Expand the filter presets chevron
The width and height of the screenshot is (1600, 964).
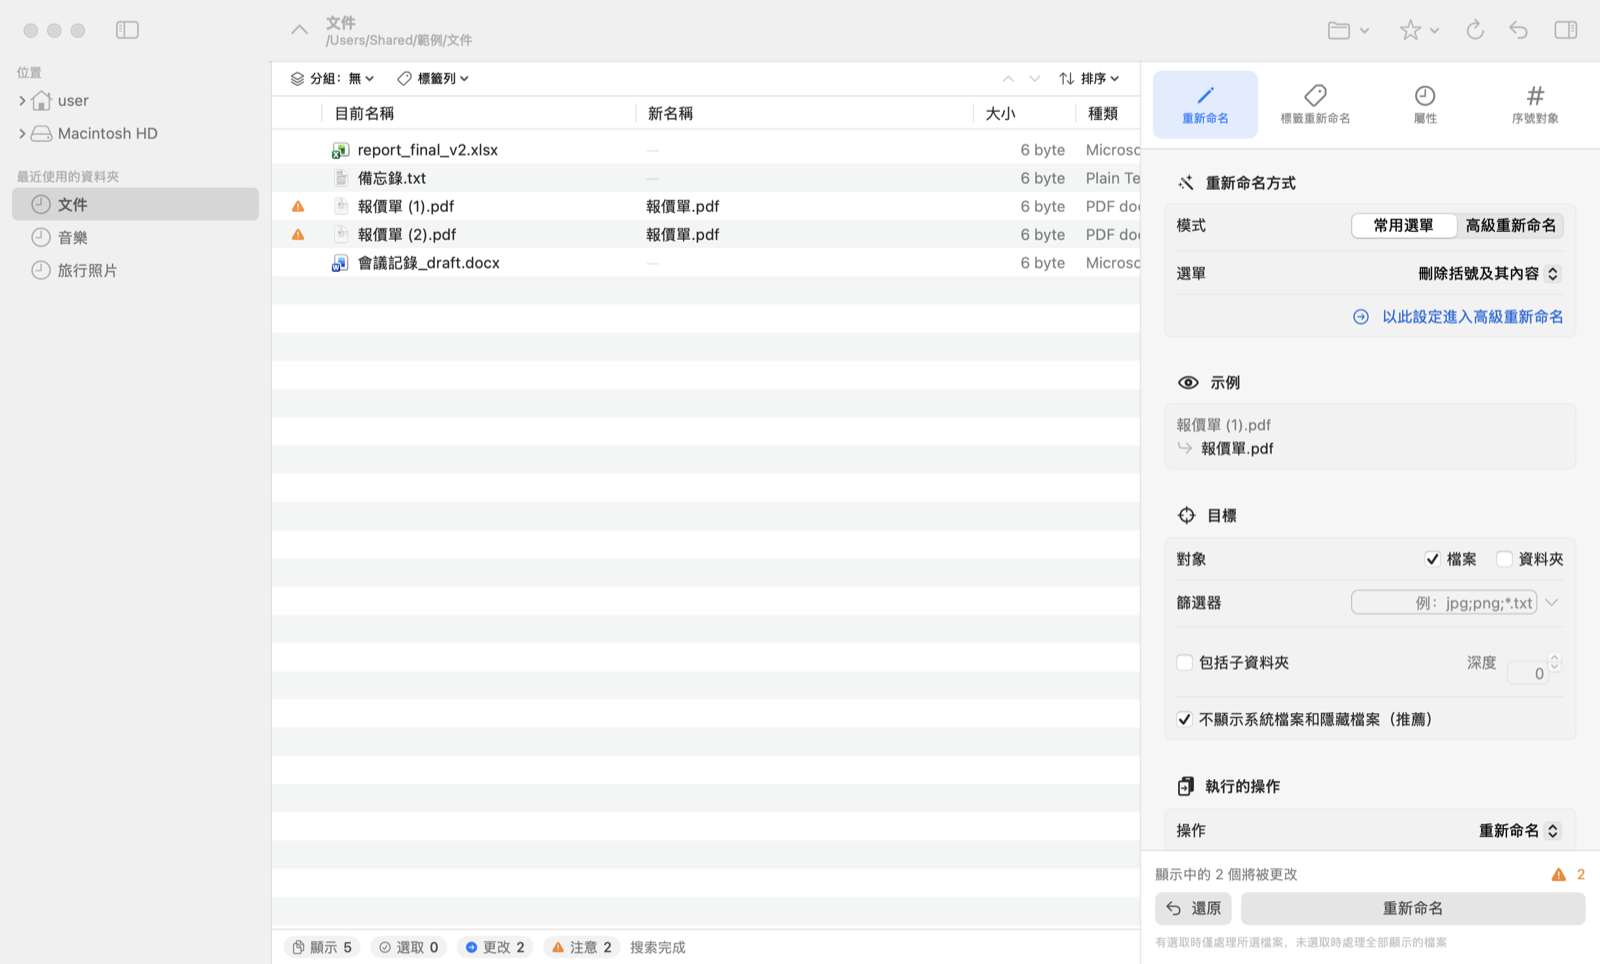1552,602
